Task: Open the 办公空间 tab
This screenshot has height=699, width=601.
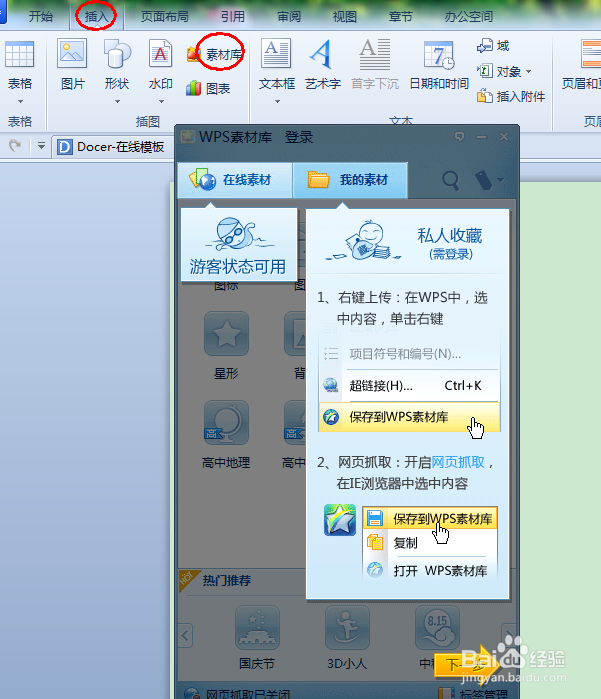Action: point(469,17)
